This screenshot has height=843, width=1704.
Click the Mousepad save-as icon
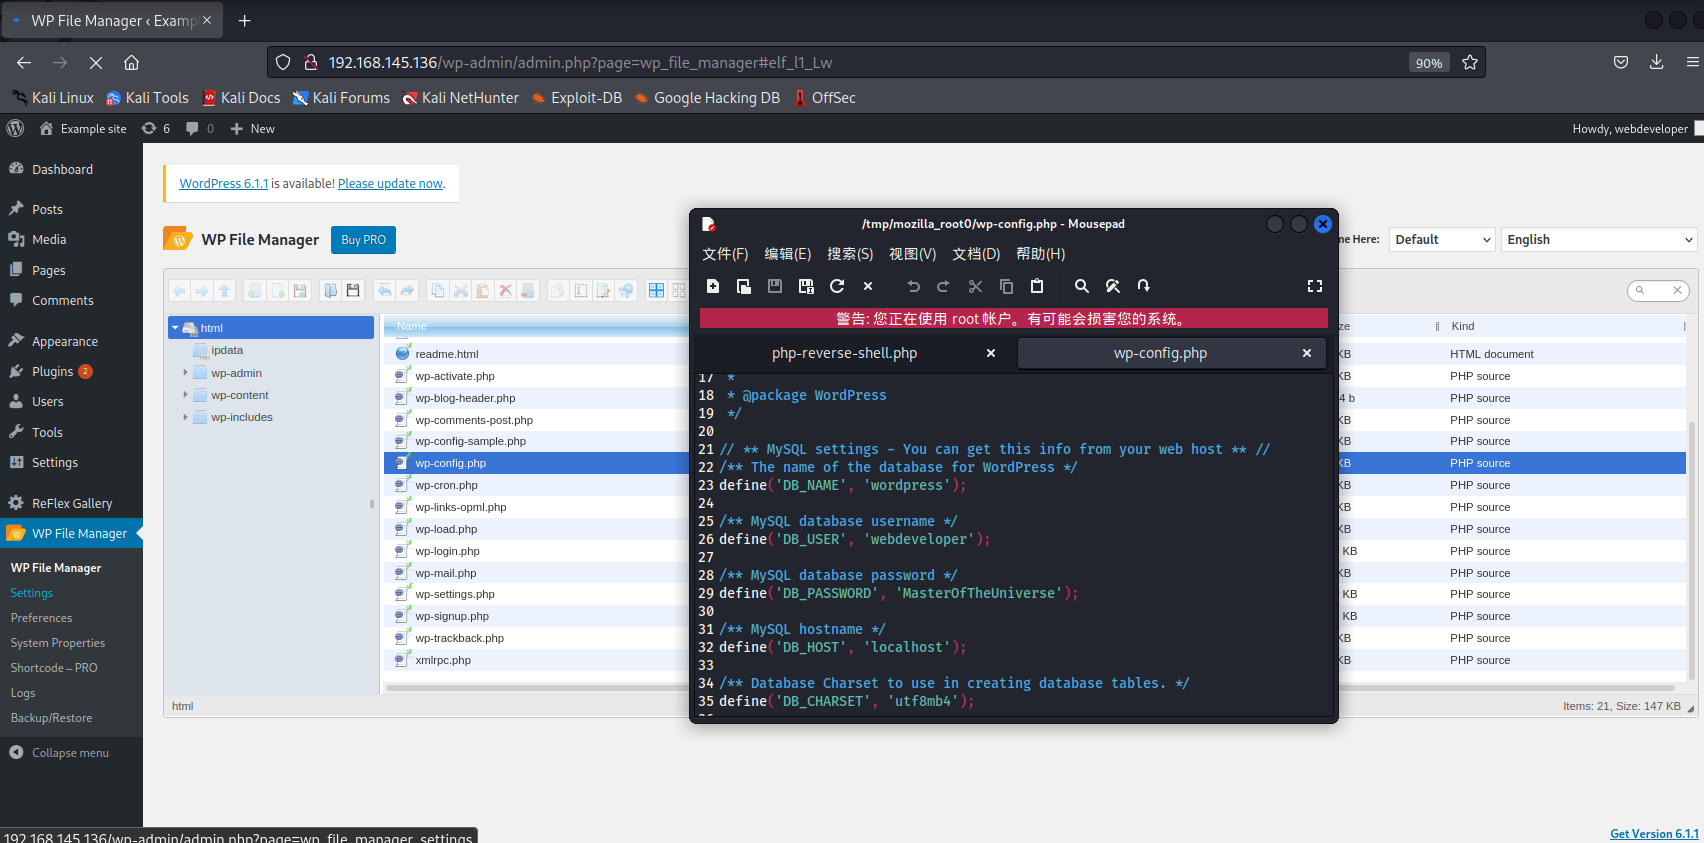pos(806,286)
